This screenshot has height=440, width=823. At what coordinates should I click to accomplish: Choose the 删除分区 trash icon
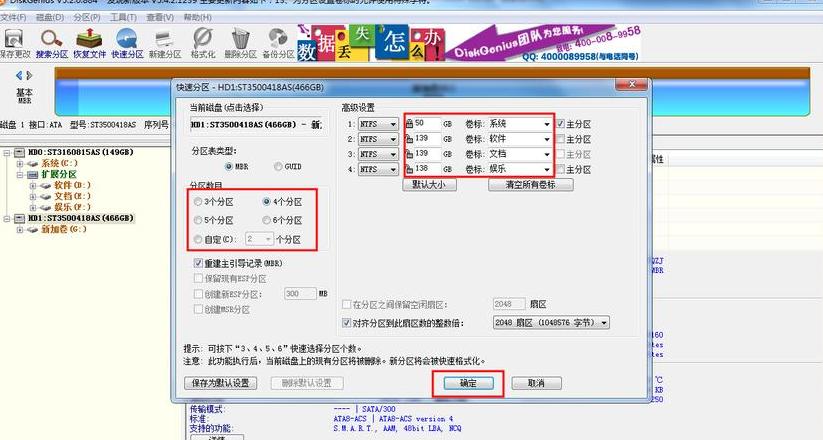(240, 43)
